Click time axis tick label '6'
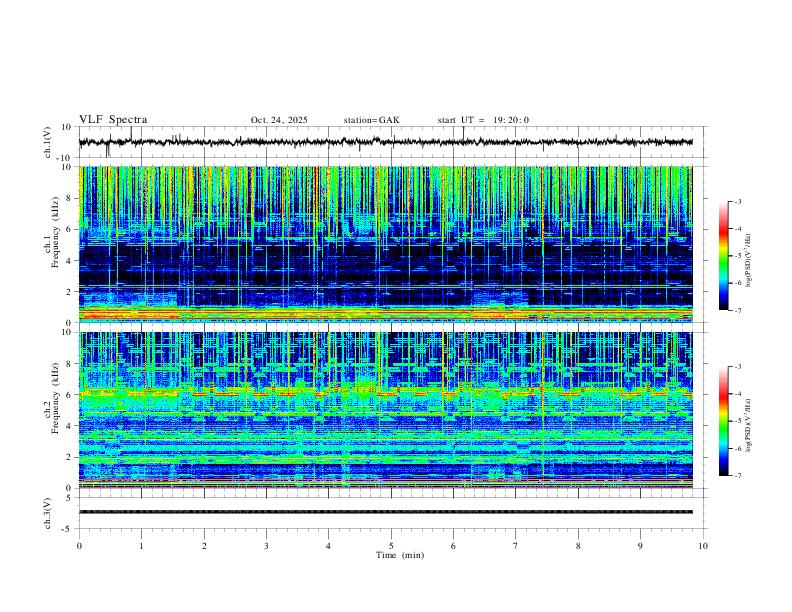 point(453,546)
